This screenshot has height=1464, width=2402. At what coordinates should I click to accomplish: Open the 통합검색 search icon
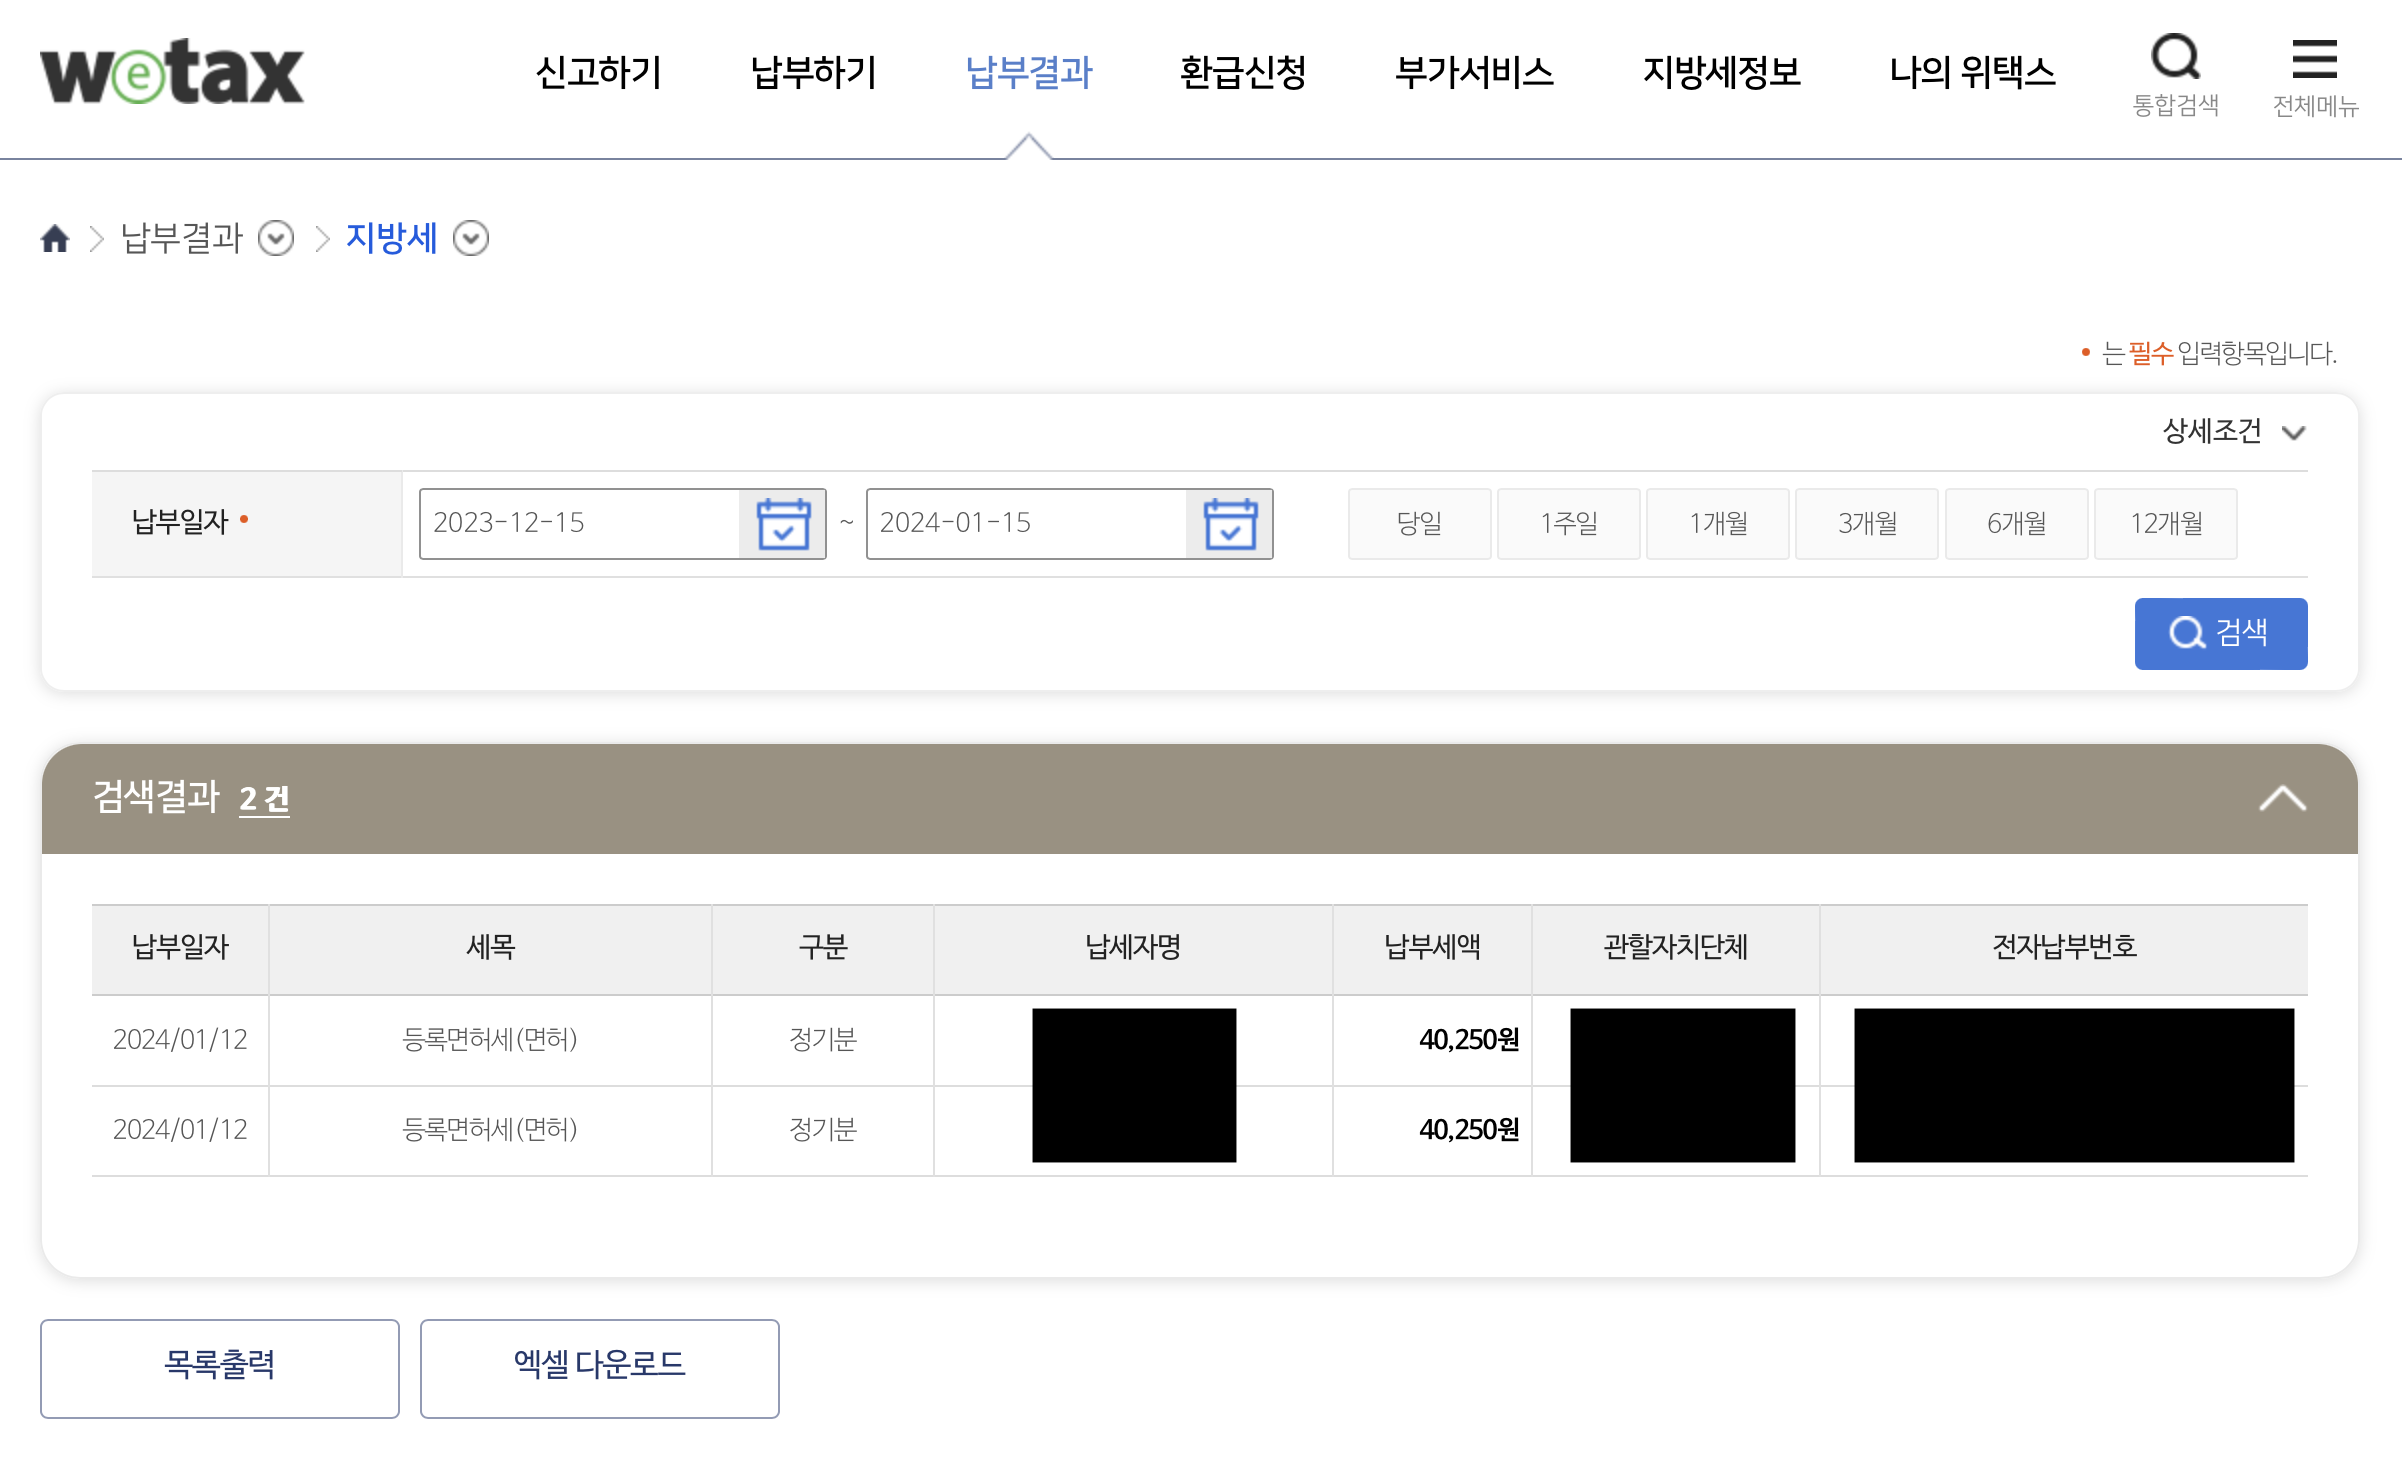pos(2175,72)
